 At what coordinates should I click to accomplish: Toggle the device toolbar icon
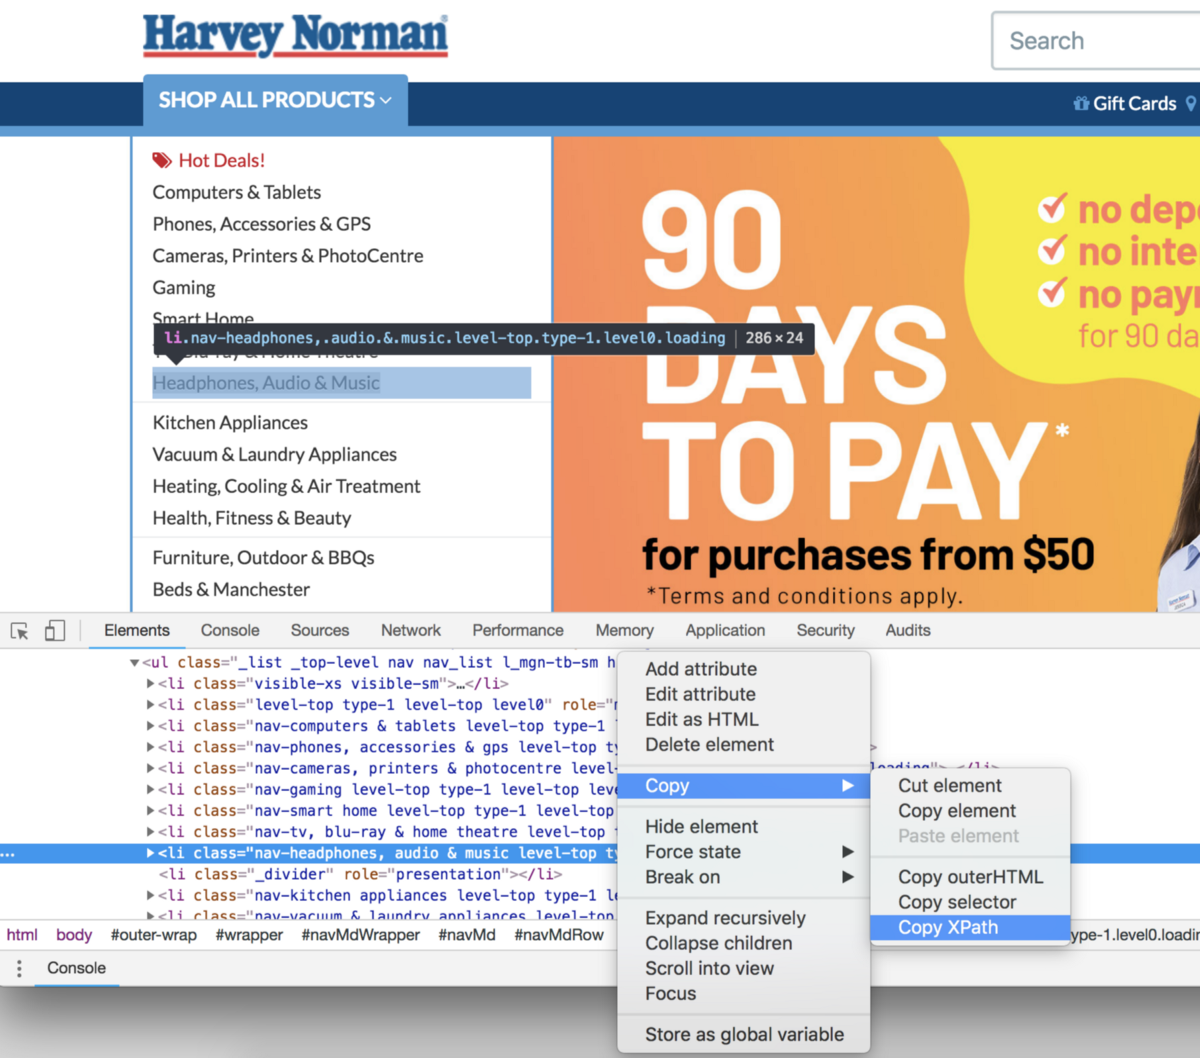coord(55,630)
